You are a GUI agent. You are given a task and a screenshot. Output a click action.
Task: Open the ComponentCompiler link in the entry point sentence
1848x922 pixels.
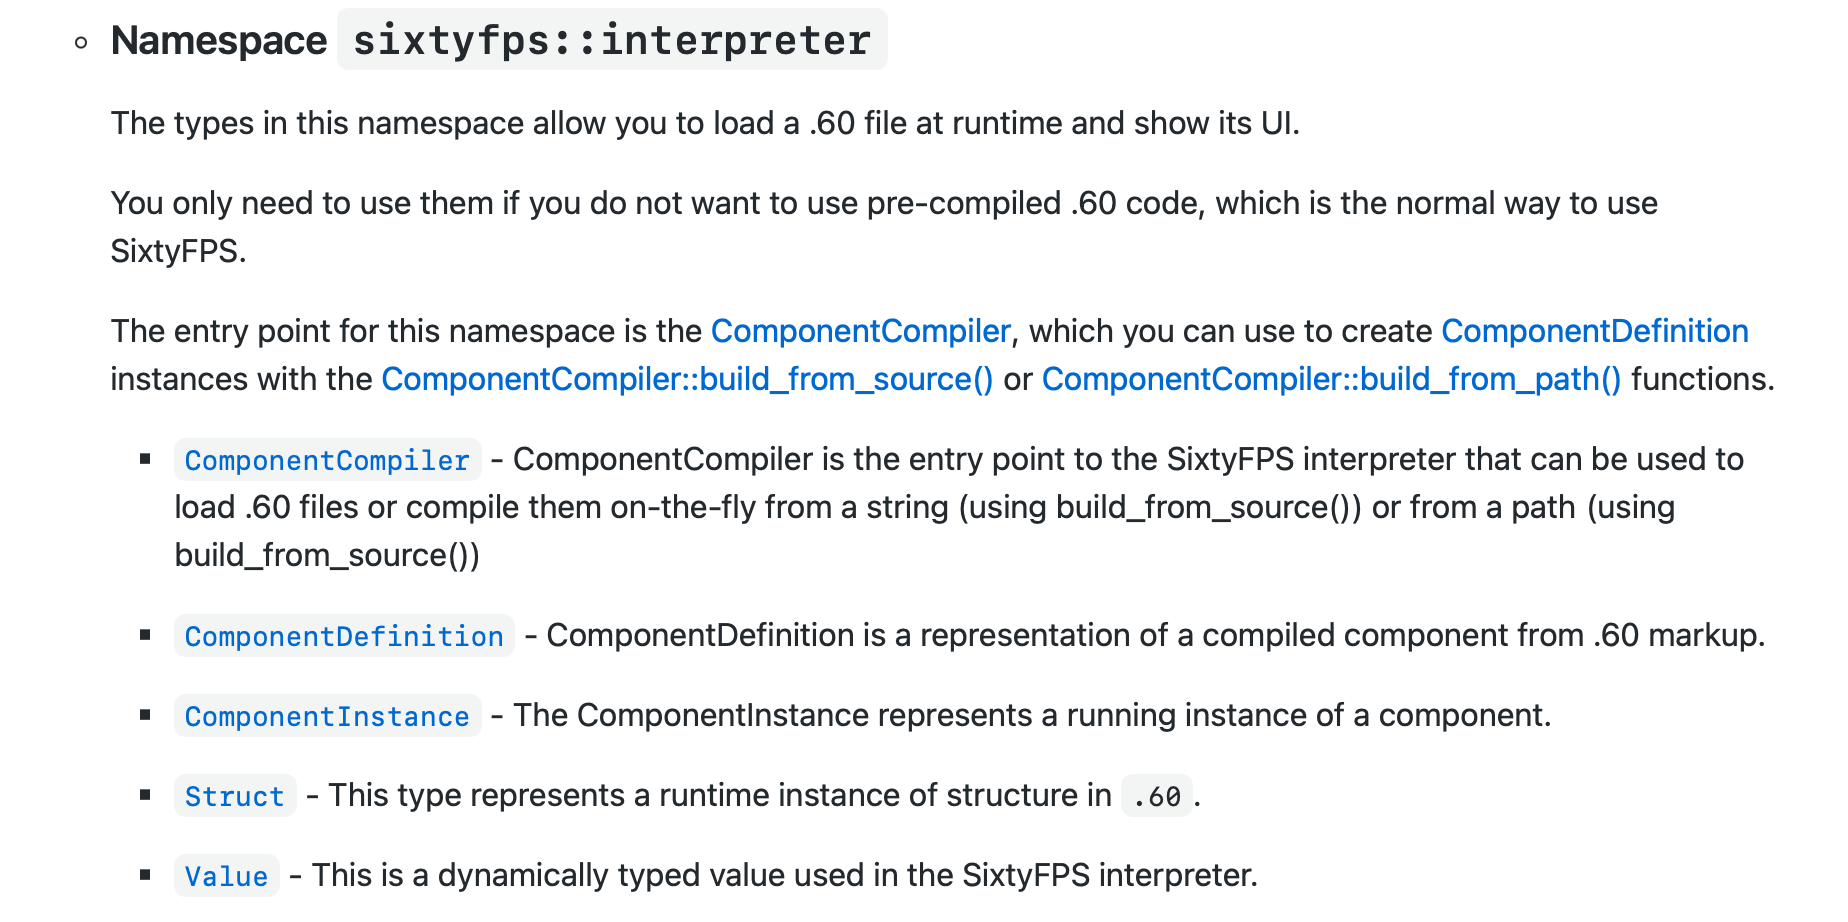(x=860, y=331)
